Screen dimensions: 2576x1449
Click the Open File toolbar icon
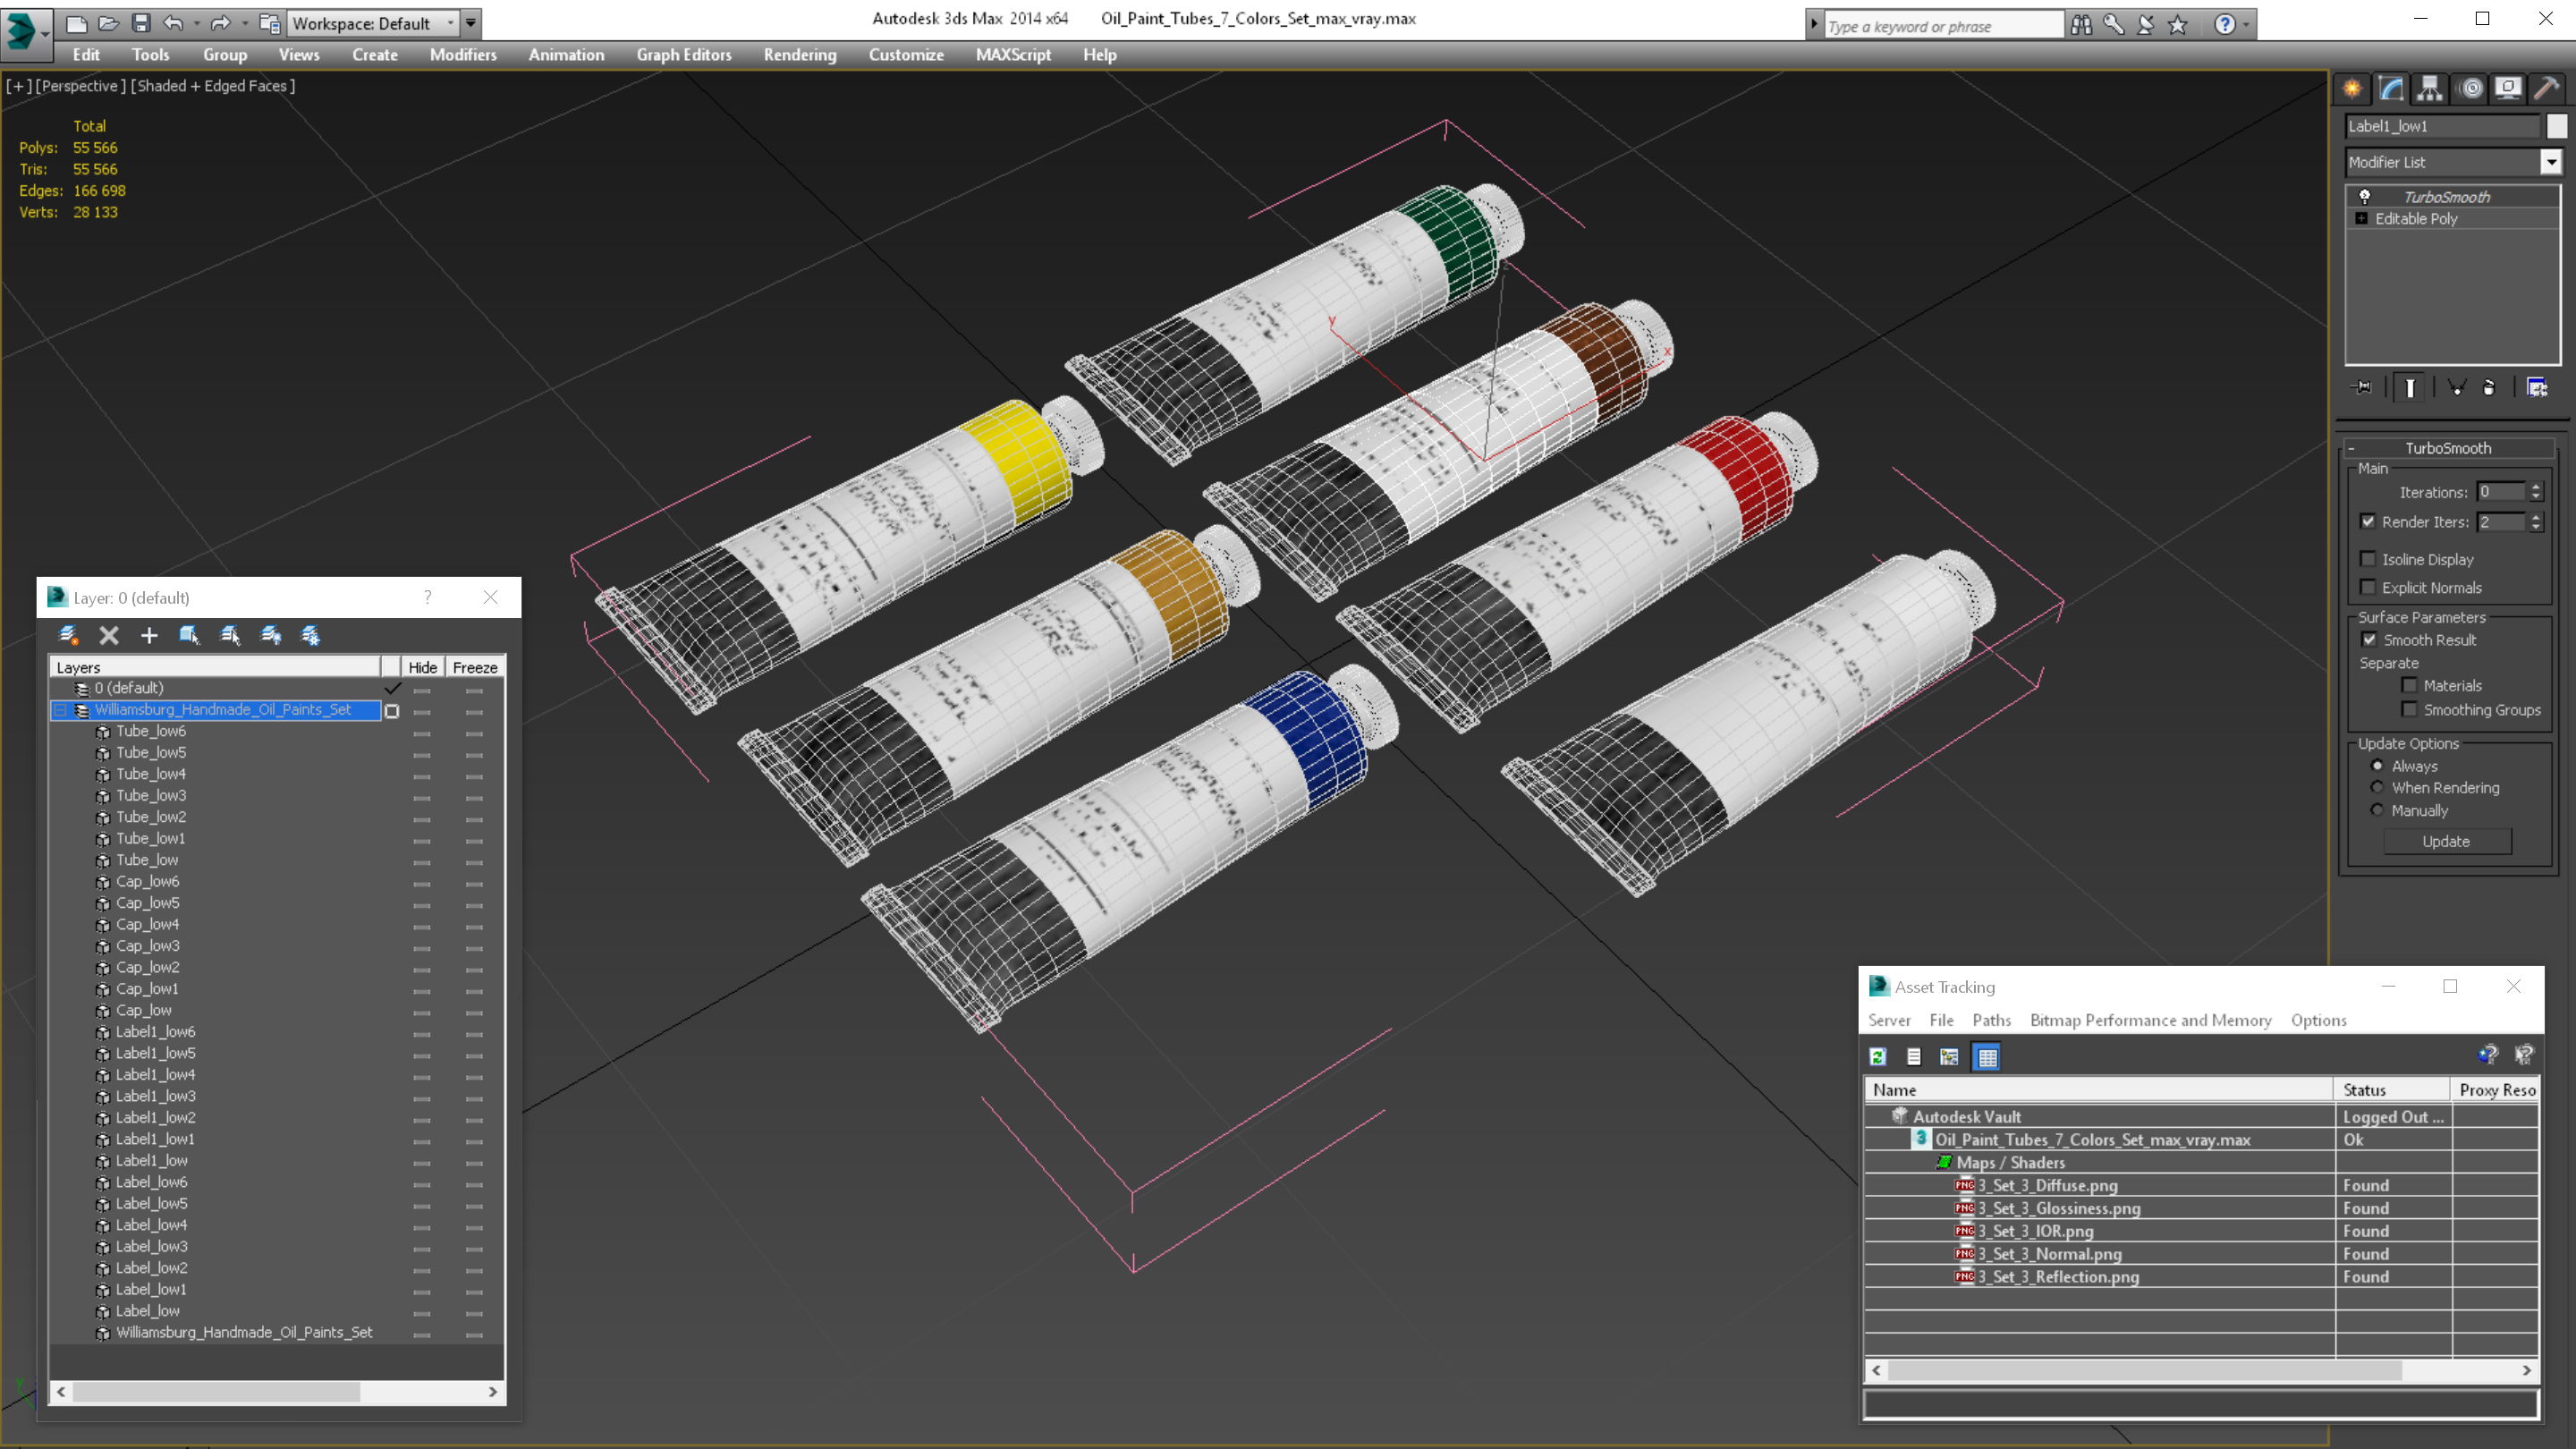click(108, 22)
